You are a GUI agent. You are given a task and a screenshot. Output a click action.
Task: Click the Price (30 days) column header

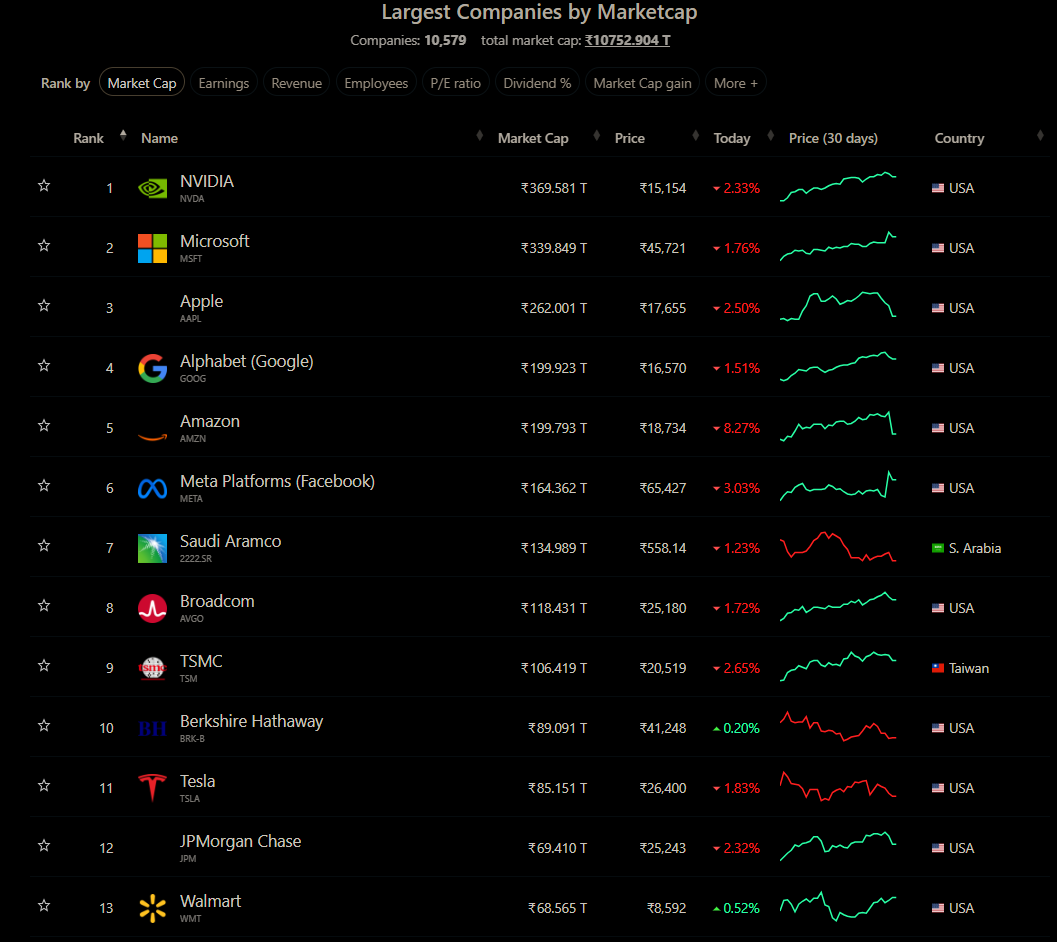[833, 138]
